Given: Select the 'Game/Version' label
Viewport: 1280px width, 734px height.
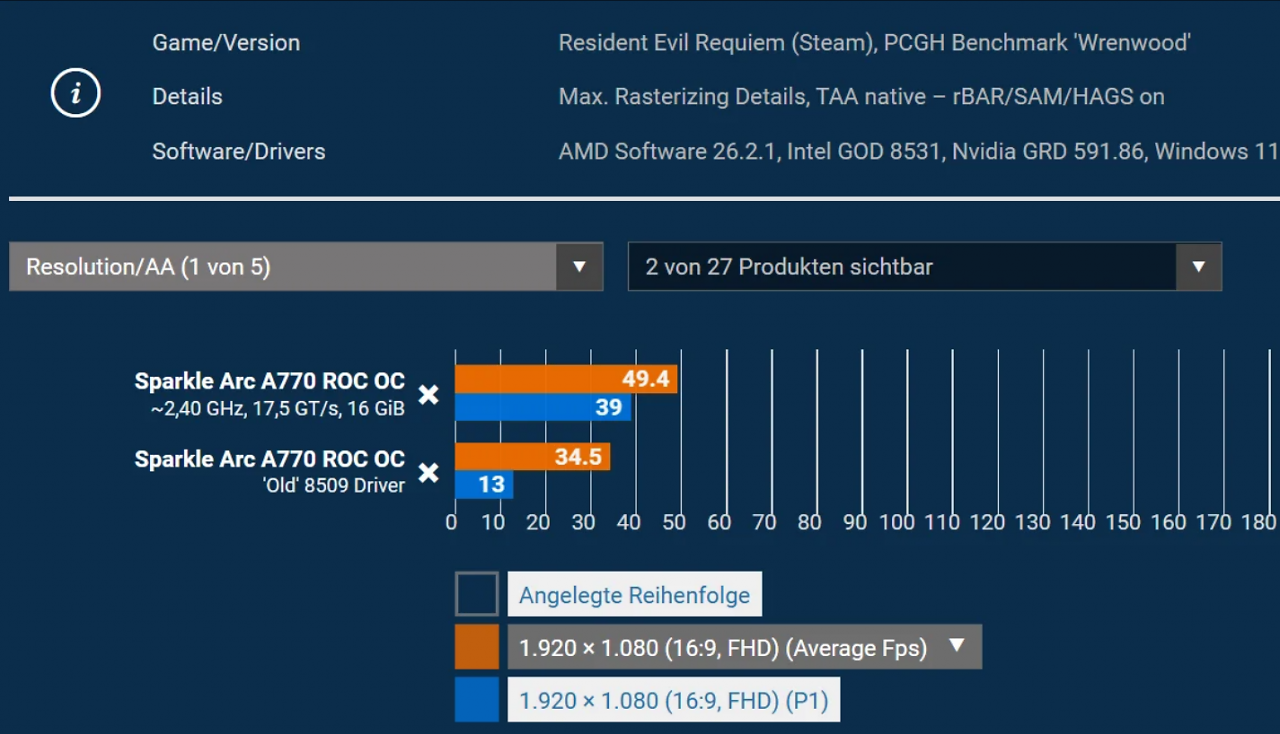Looking at the screenshot, I should point(226,43).
